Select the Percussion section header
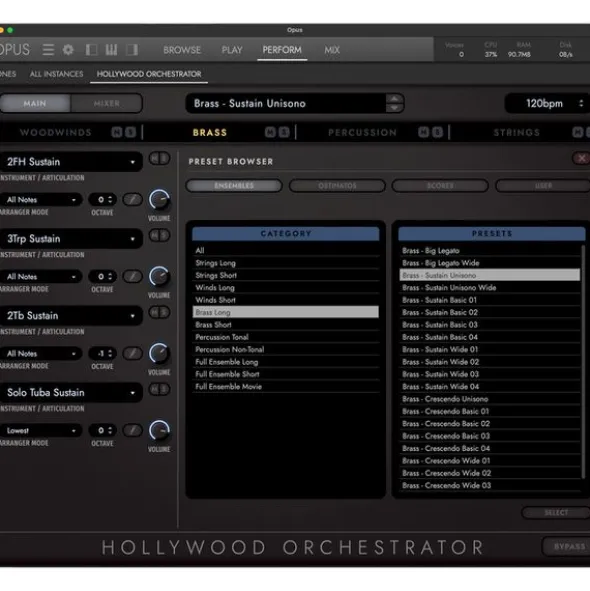 (x=362, y=133)
